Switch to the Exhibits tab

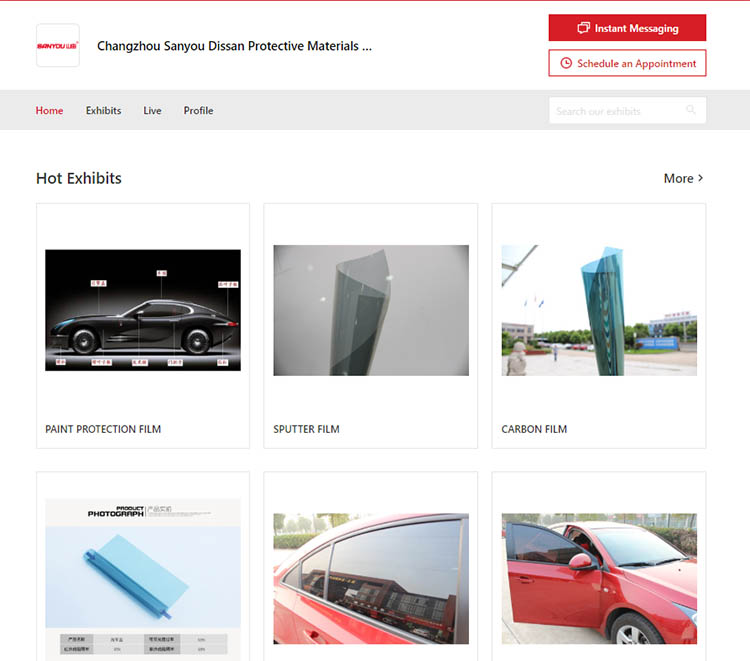tap(103, 111)
